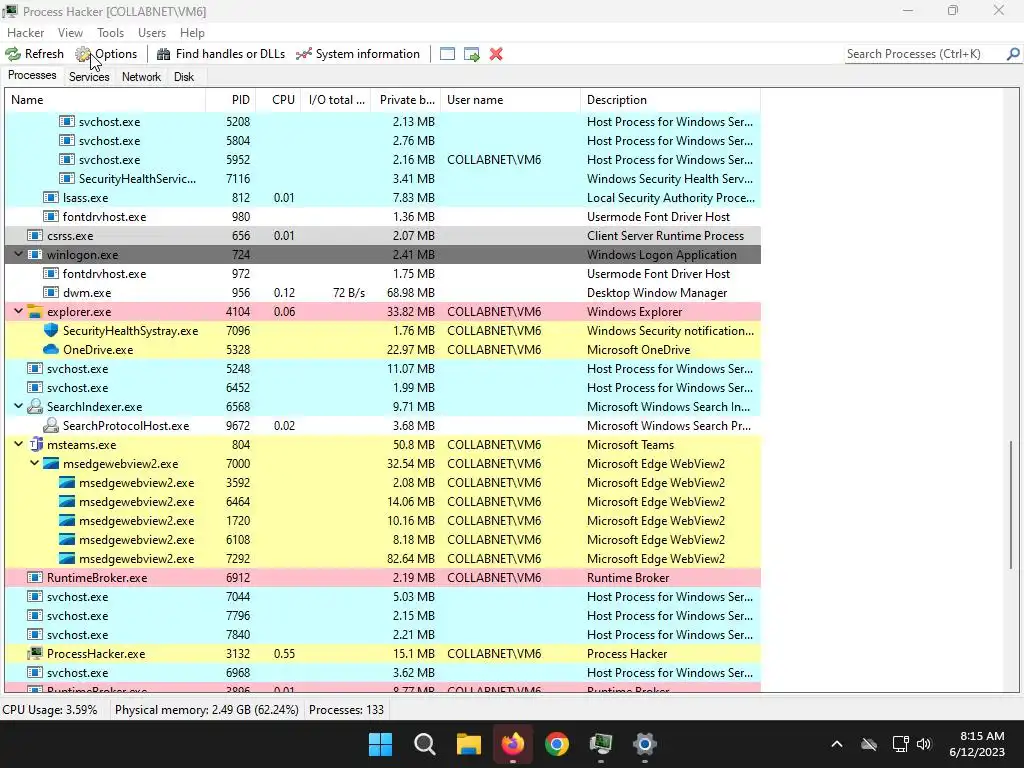Open the Users menu
Screen dimensions: 1024x768
[152, 33]
